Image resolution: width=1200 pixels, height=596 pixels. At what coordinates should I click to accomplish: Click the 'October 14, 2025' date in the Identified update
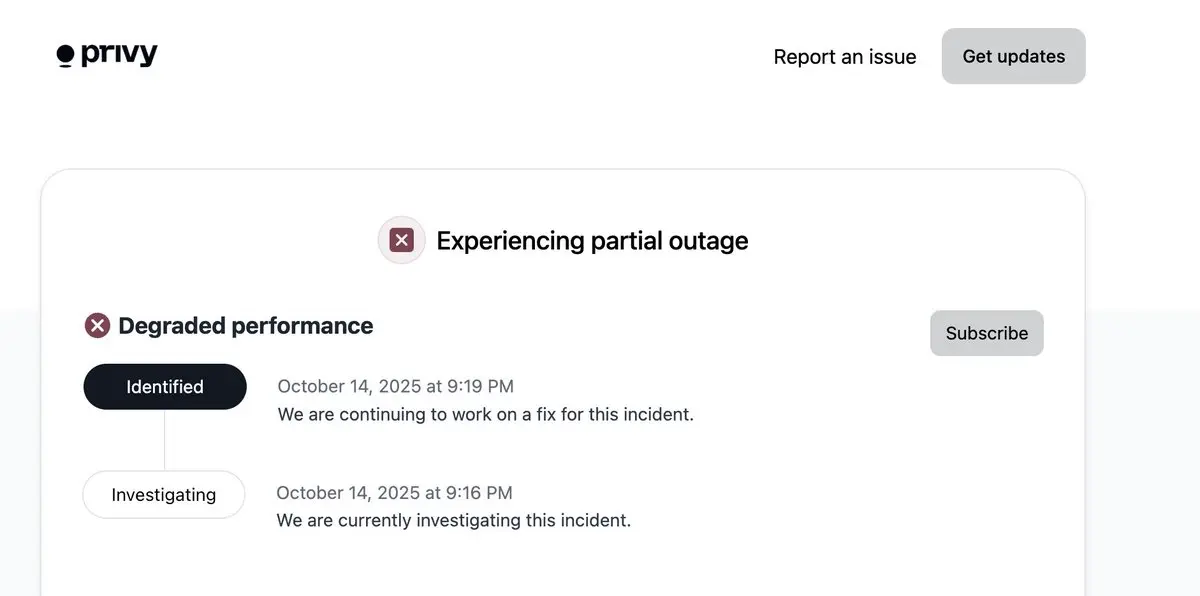[x=347, y=386]
